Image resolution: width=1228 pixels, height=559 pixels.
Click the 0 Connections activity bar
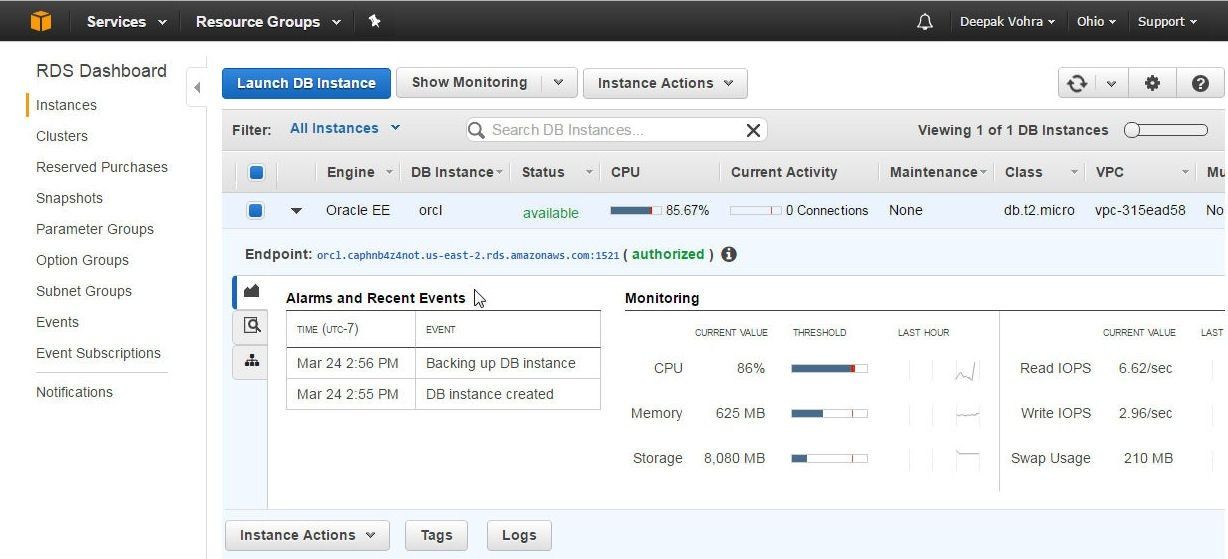755,211
